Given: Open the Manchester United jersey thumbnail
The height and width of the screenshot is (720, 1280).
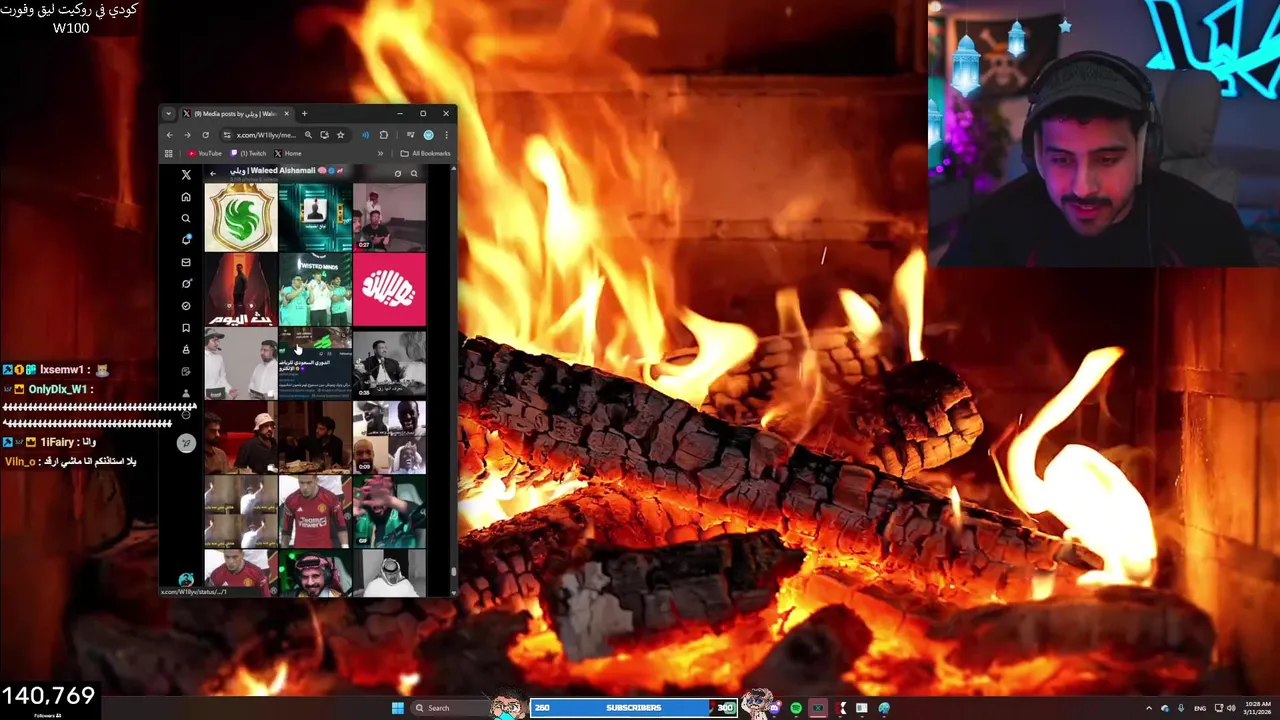Looking at the screenshot, I should [x=315, y=512].
